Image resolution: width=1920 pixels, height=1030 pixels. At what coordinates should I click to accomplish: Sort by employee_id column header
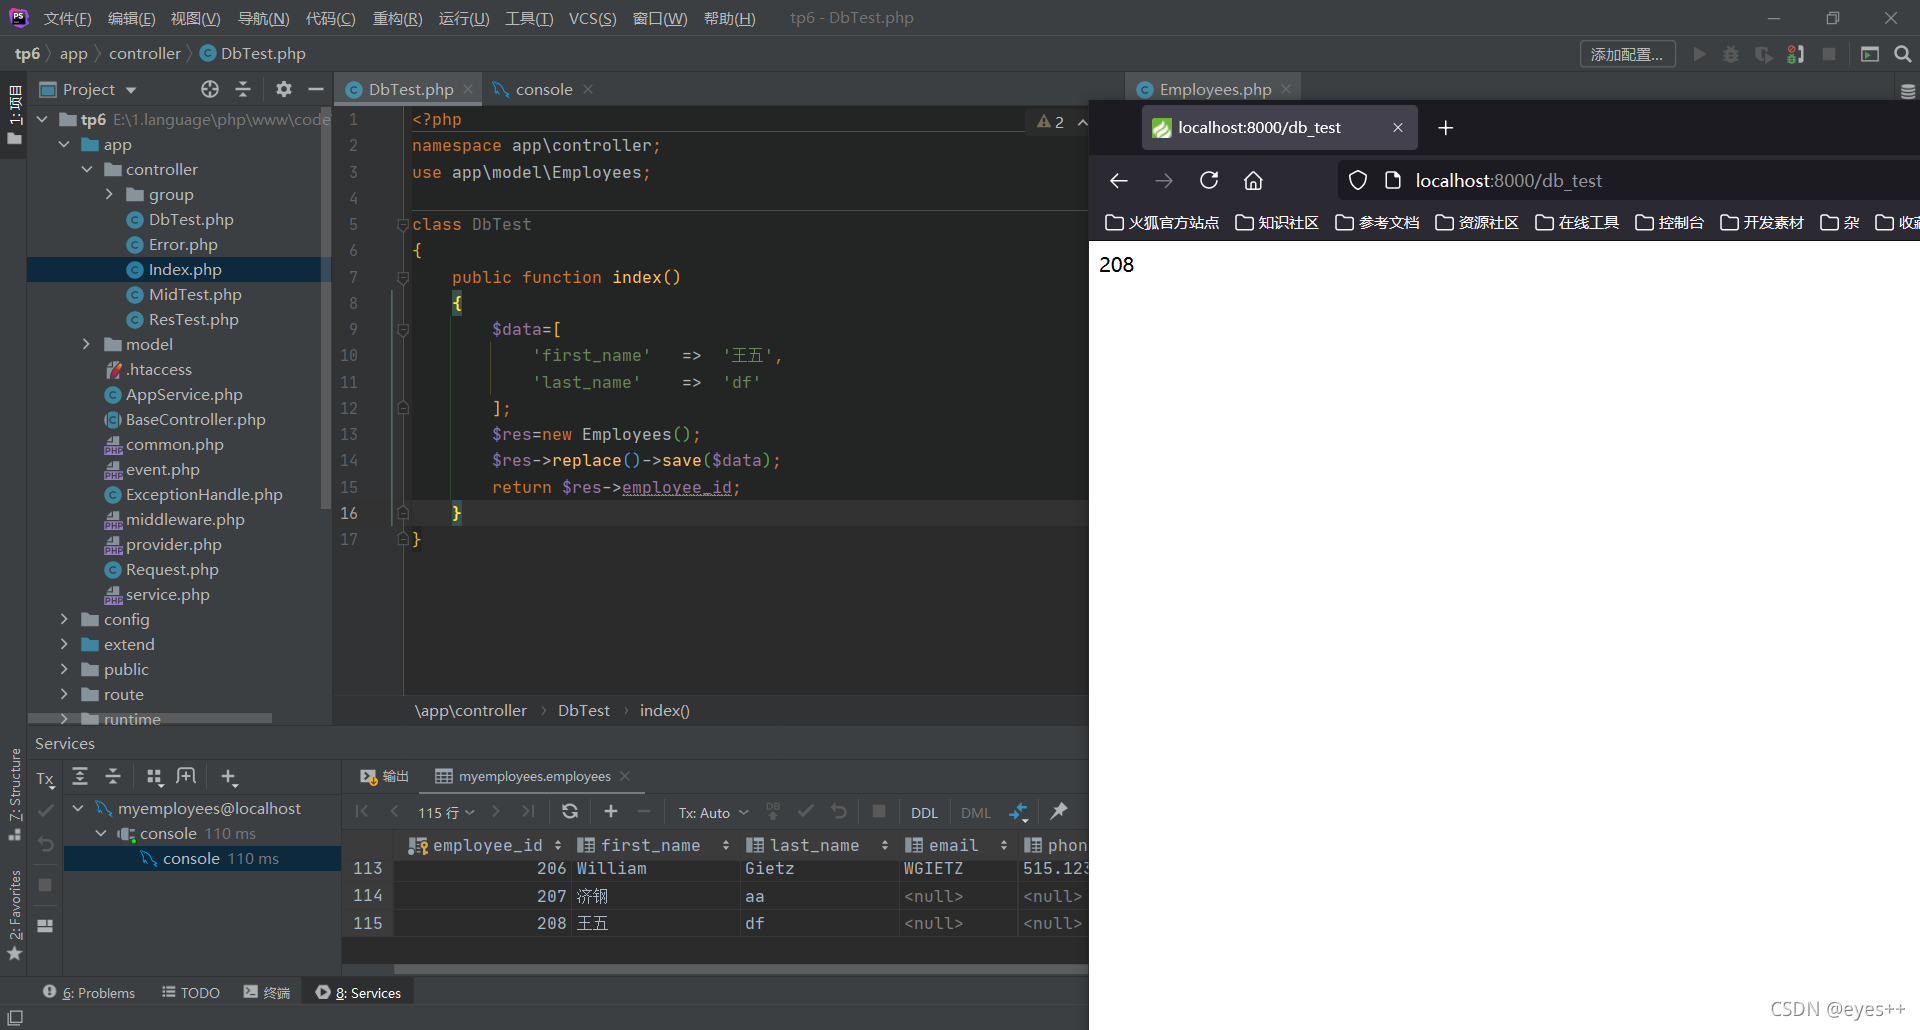point(486,845)
